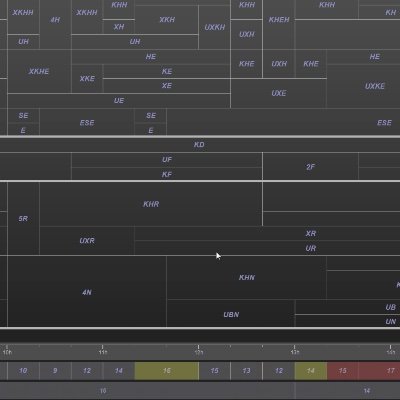Click the KE sector row
The width and height of the screenshot is (400, 400).
pyautogui.click(x=167, y=71)
